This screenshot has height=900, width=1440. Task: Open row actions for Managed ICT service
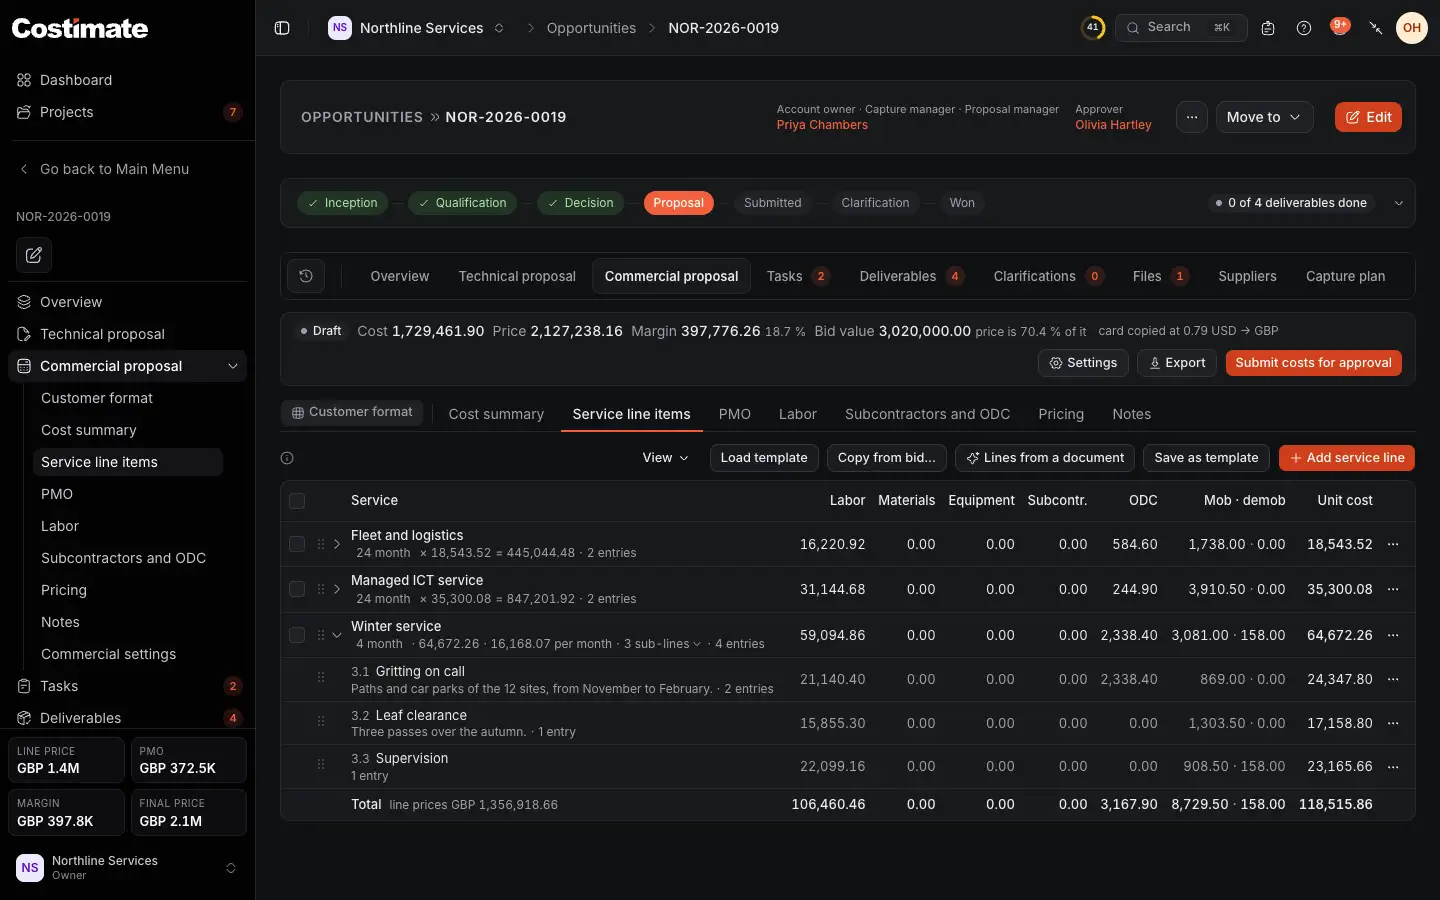pyautogui.click(x=1393, y=589)
